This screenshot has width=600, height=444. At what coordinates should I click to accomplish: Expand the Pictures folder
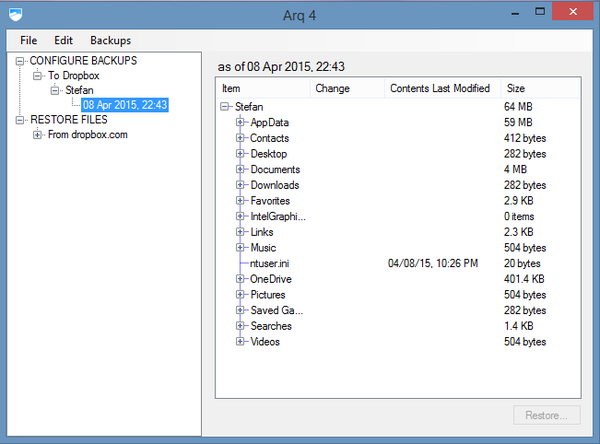[x=240, y=295]
